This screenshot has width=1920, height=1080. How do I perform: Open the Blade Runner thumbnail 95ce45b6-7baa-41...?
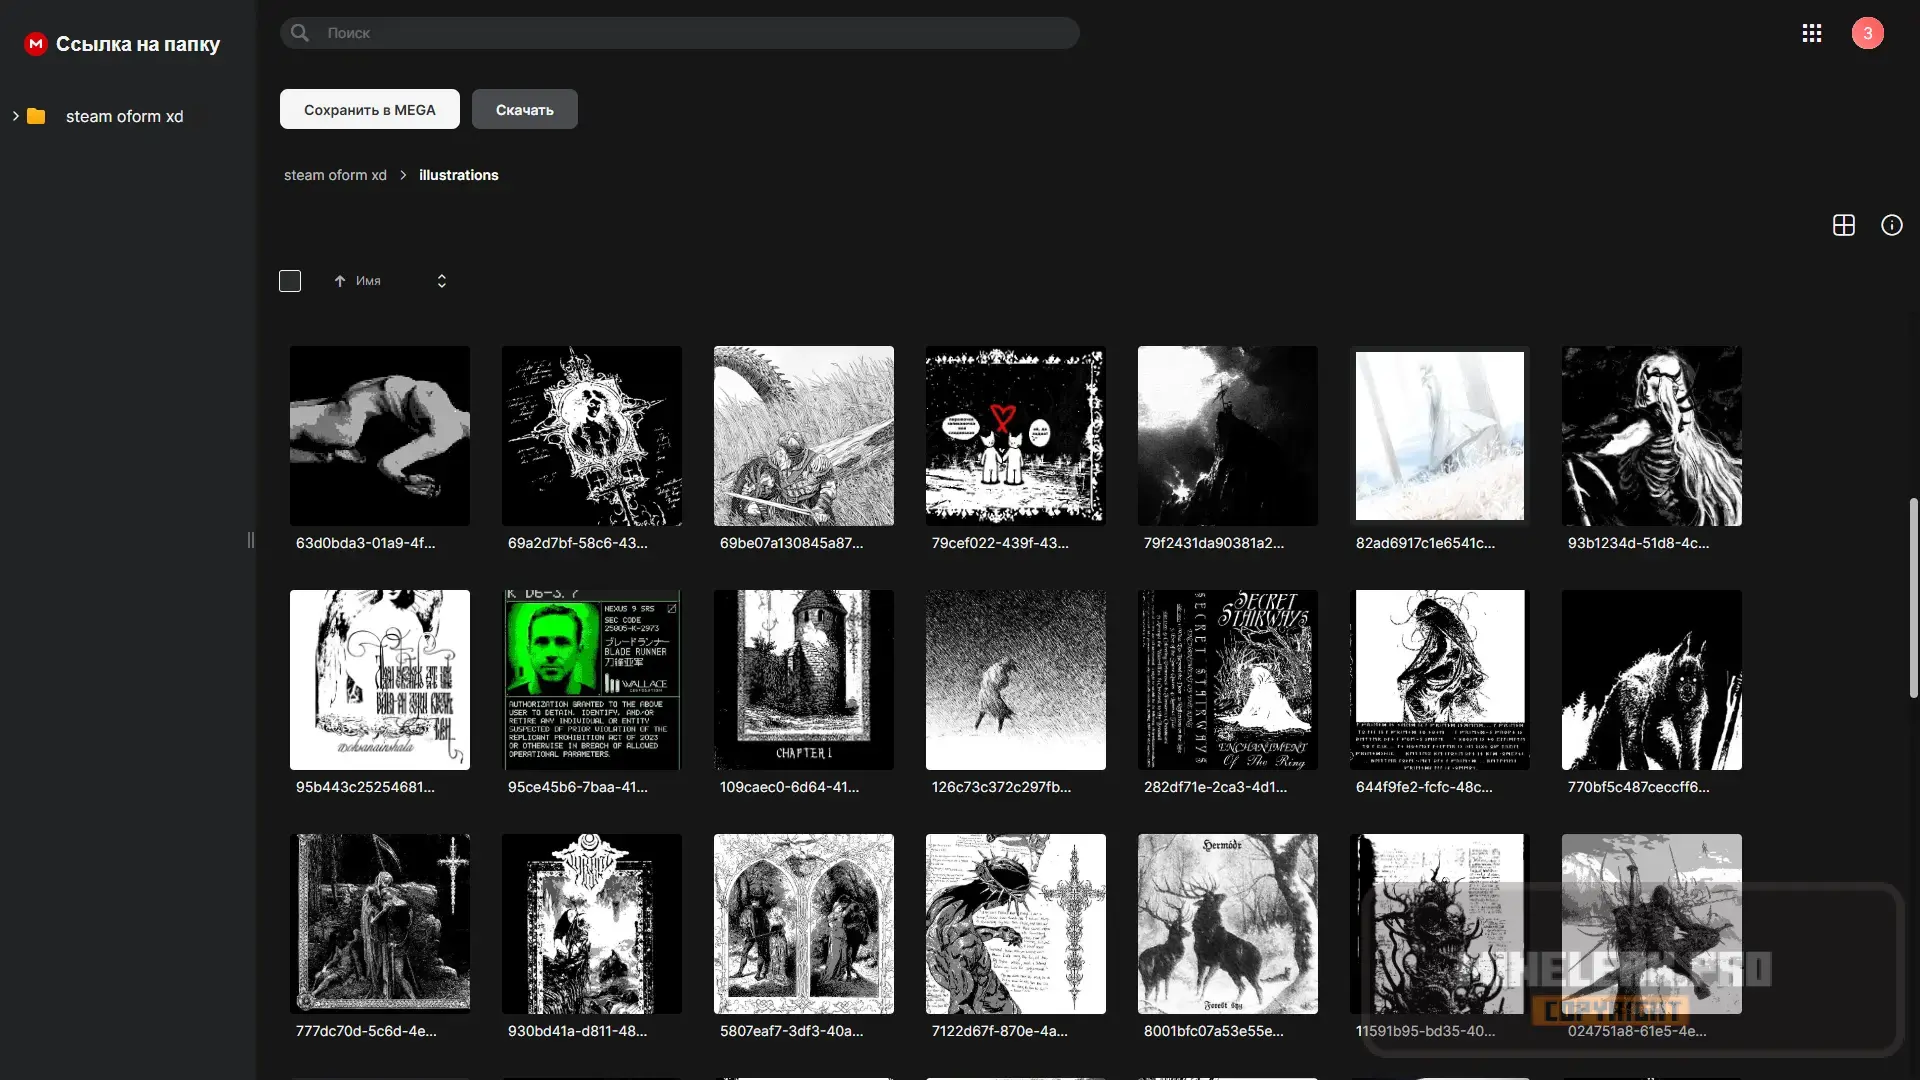click(x=592, y=680)
